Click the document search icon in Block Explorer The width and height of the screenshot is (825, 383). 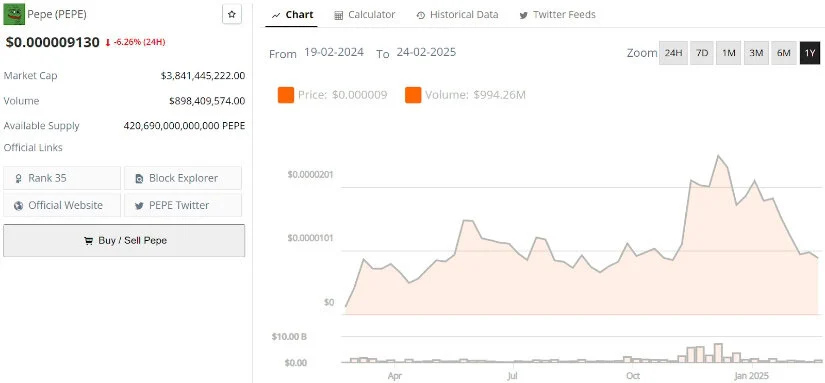139,178
